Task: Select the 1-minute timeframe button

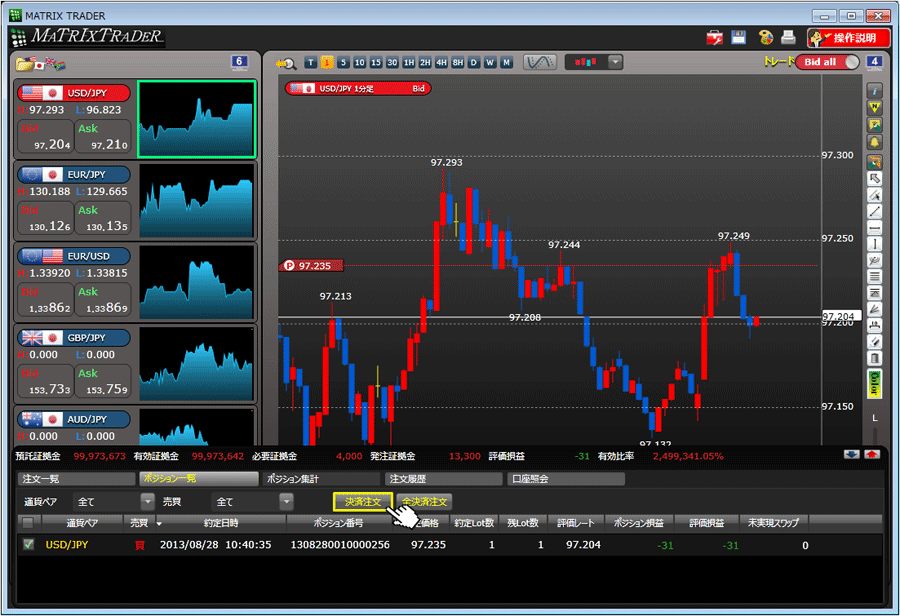Action: [327, 63]
